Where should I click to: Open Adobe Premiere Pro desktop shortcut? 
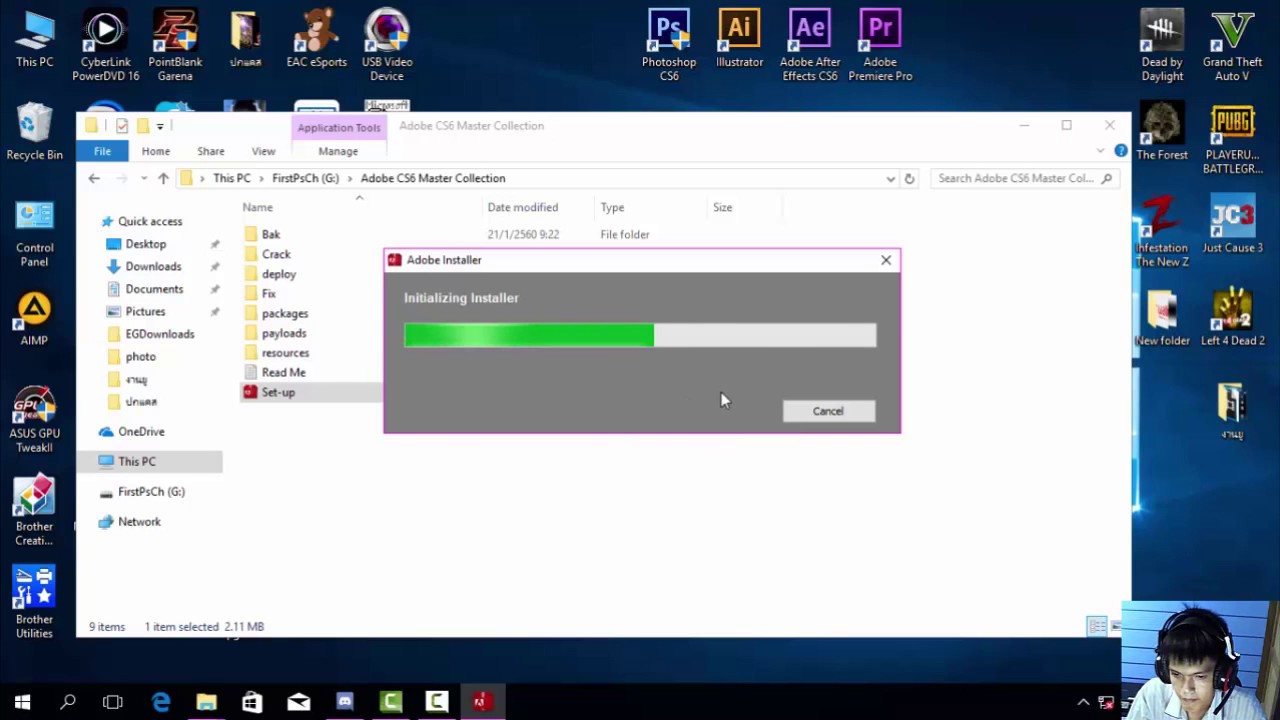click(880, 45)
